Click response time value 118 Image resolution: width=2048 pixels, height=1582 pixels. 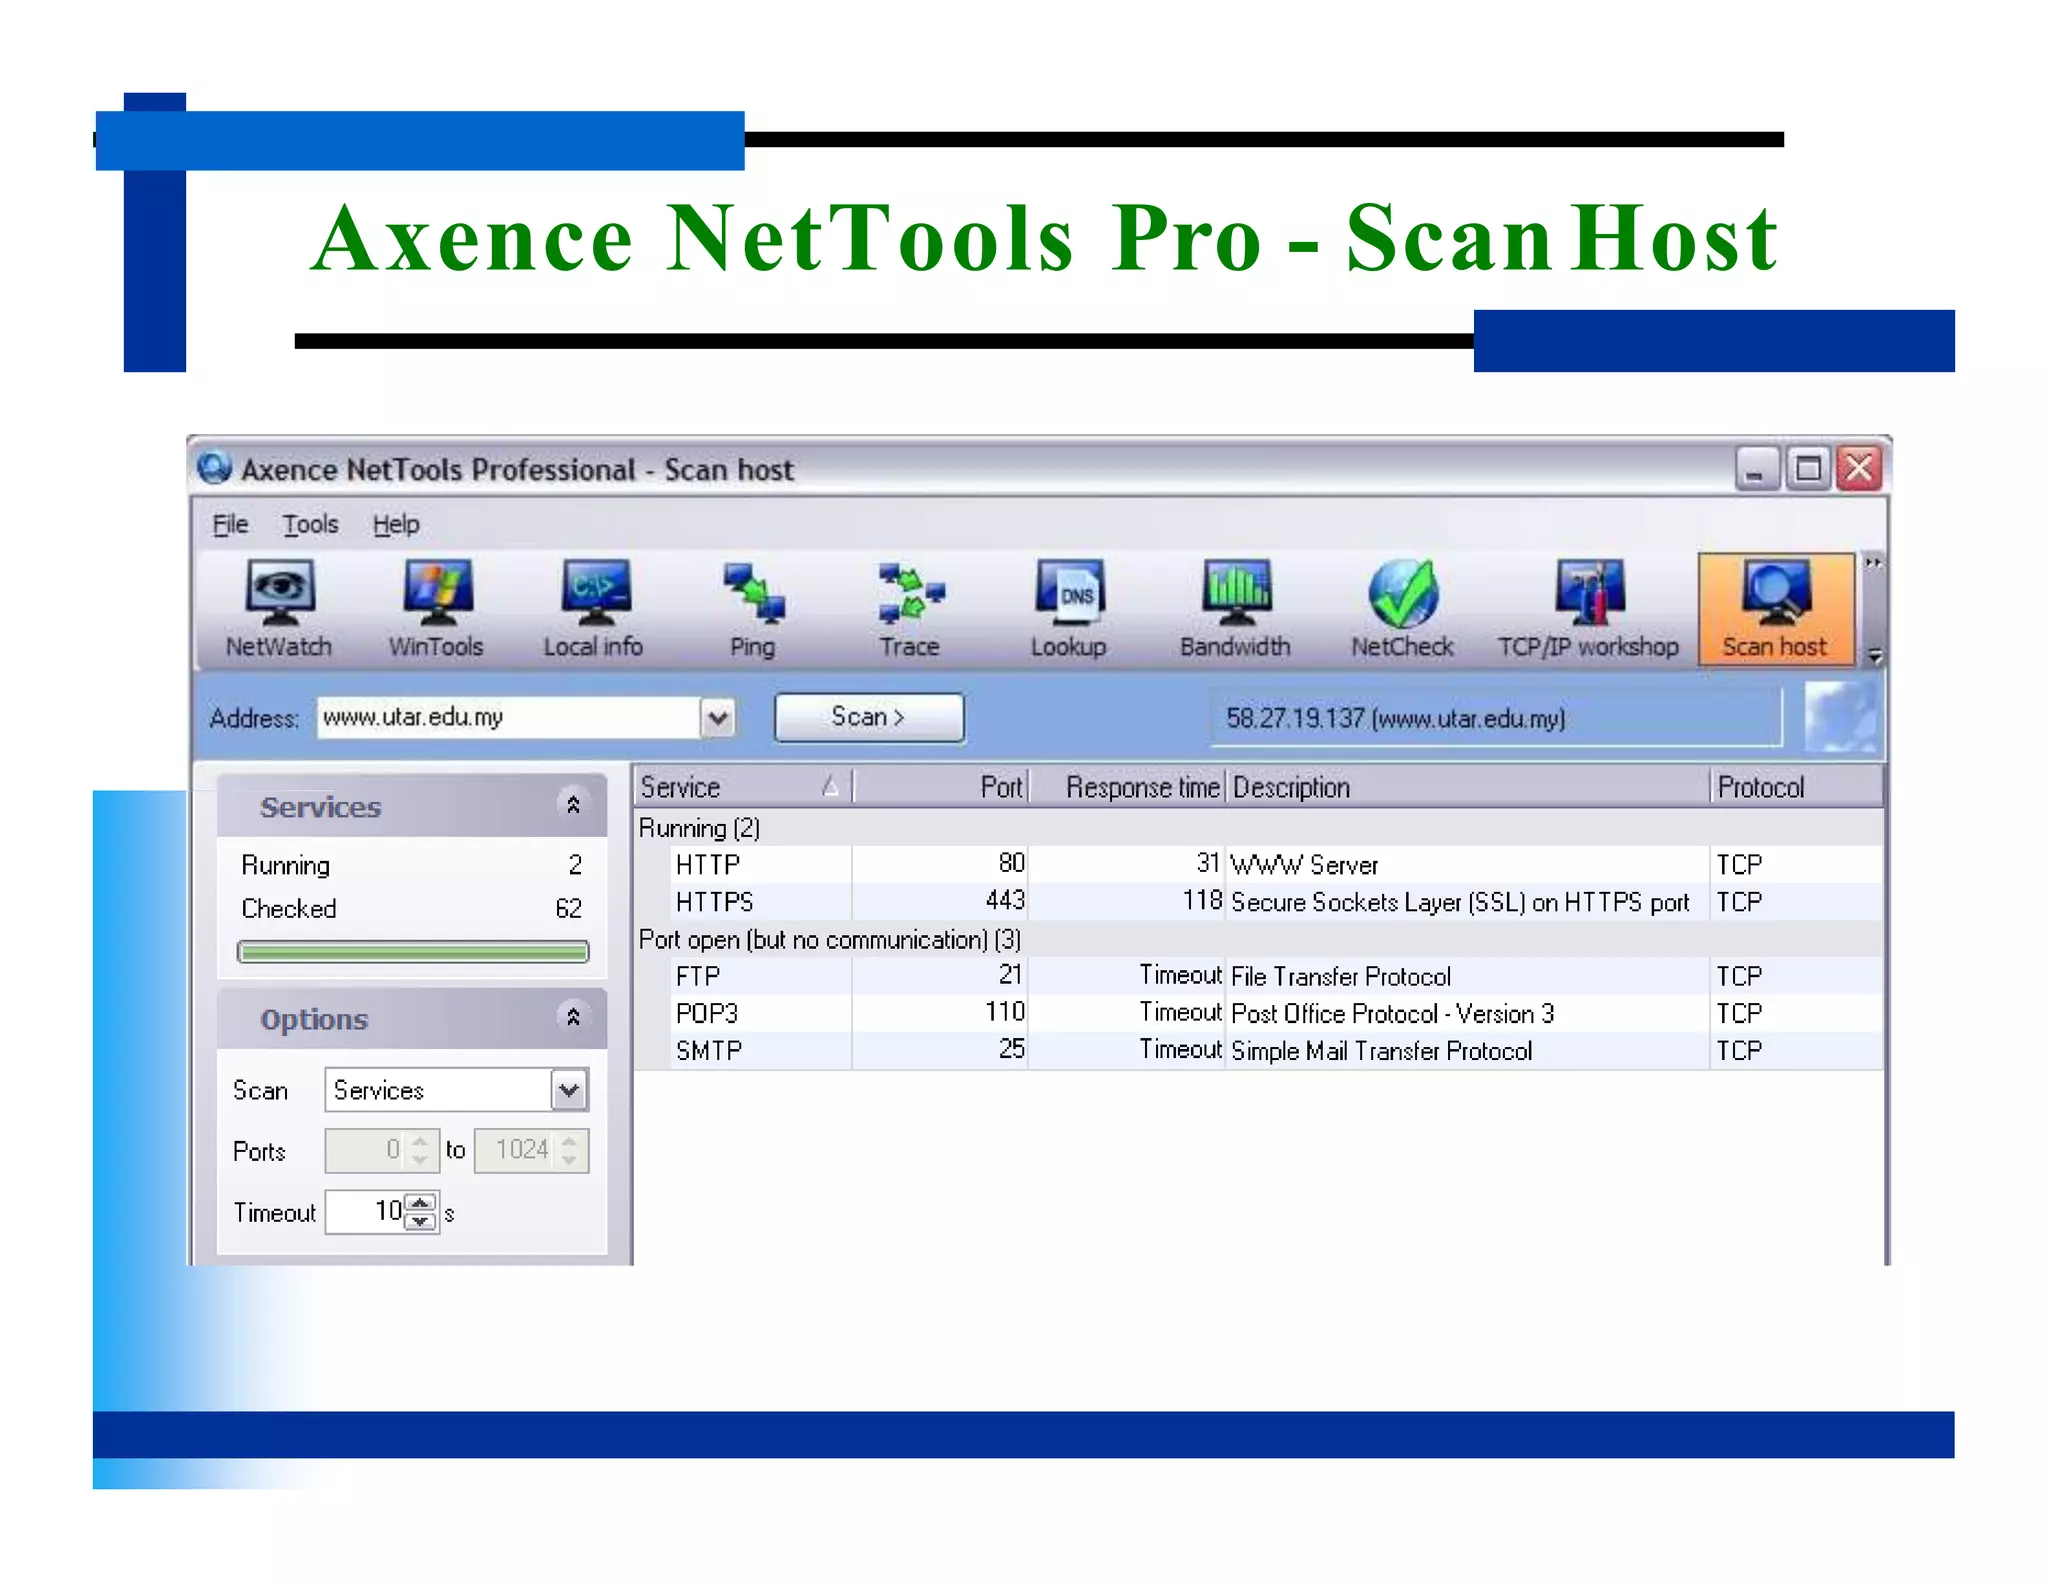(1202, 900)
